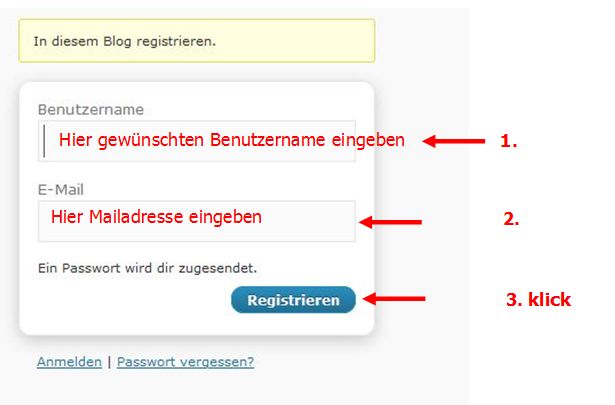This screenshot has width=615, height=405.
Task: Click the text cursor in Benutzername field
Action: (x=45, y=141)
